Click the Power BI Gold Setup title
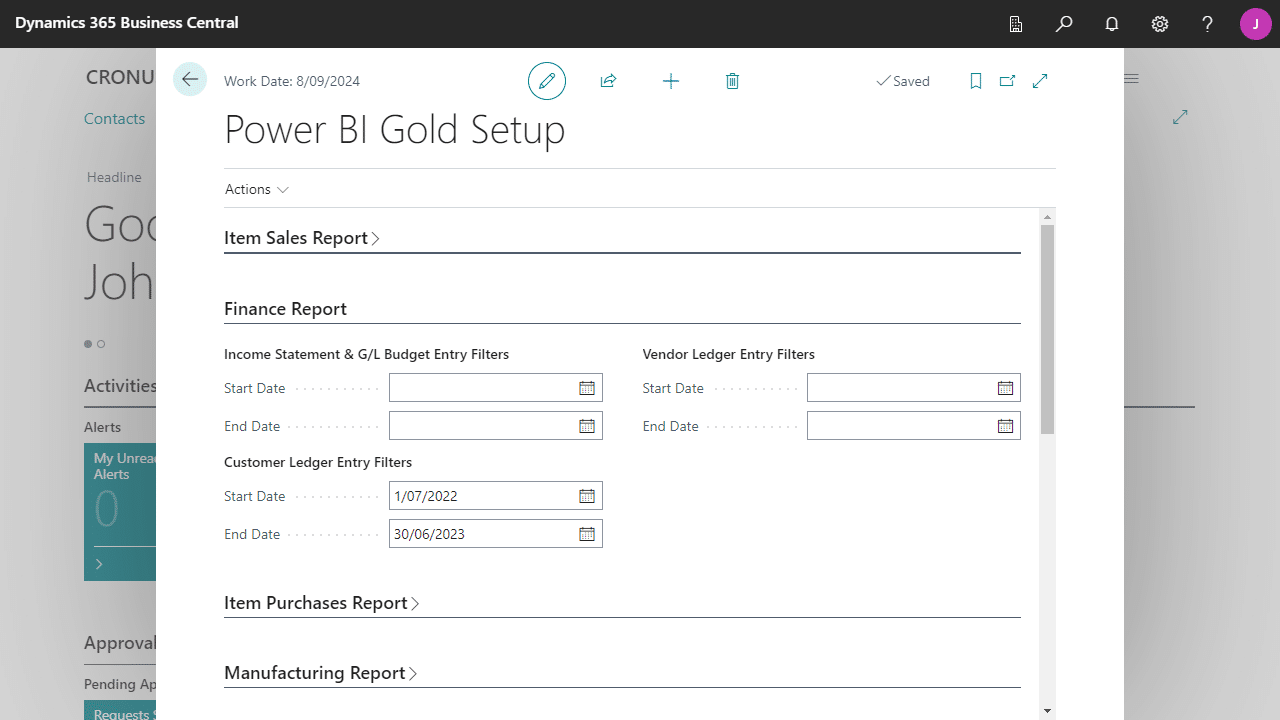The width and height of the screenshot is (1280, 720). coord(394,130)
